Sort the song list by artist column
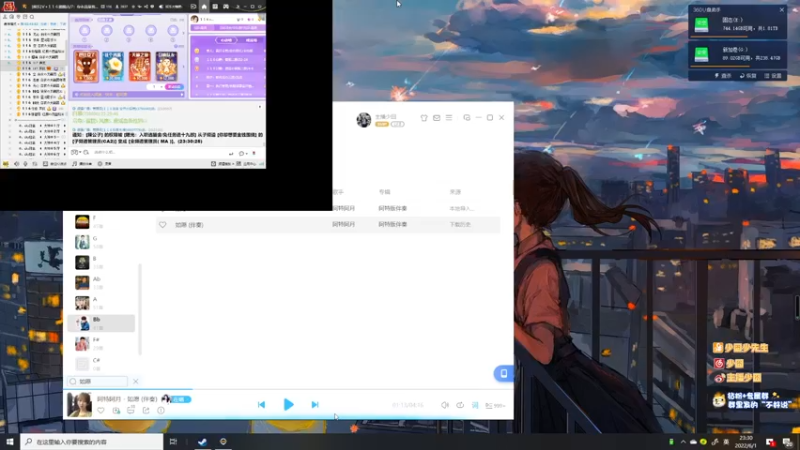 pyautogui.click(x=338, y=192)
